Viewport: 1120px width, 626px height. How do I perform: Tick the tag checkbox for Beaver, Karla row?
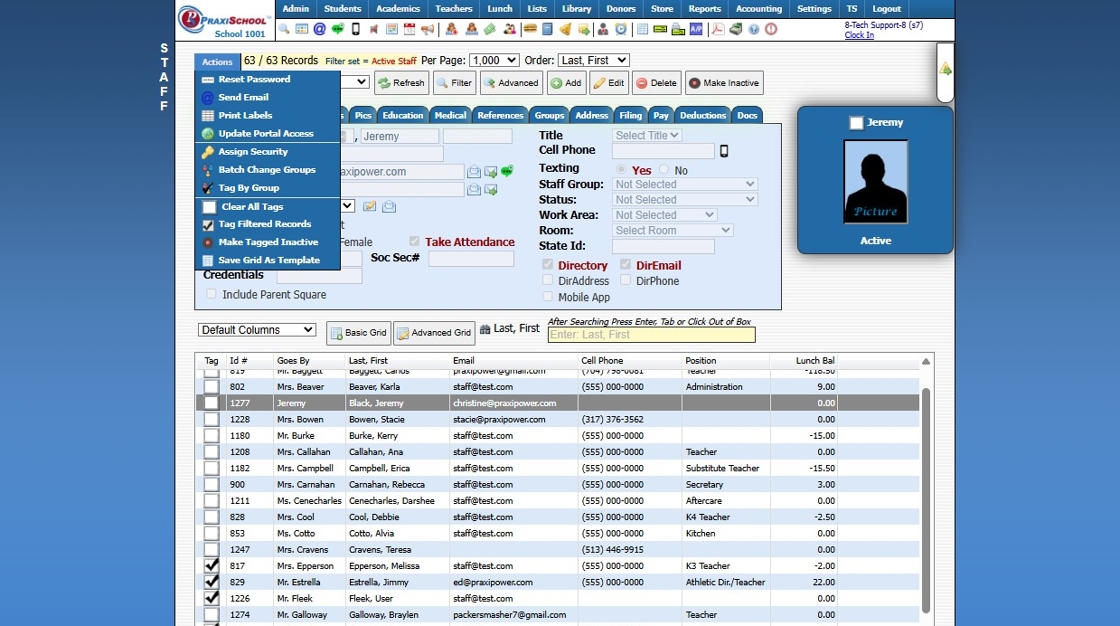211,387
